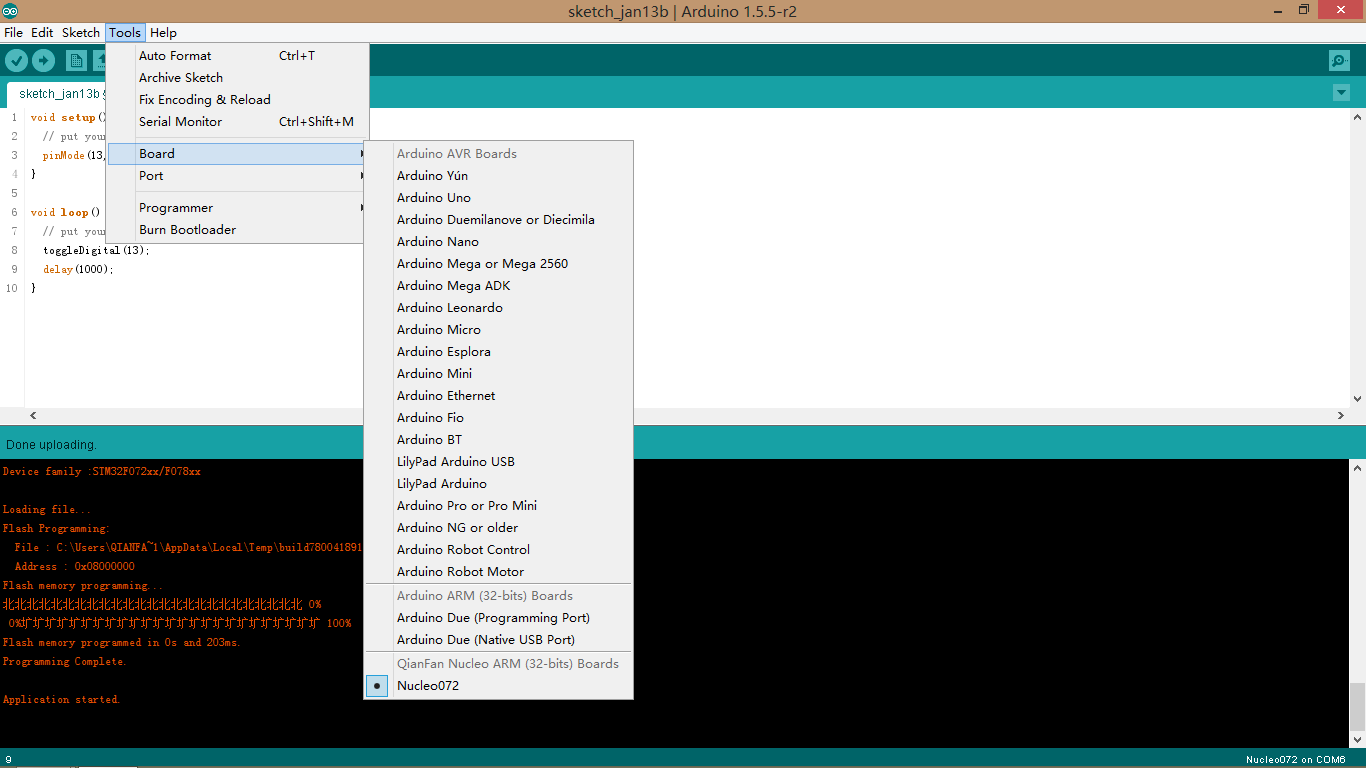Select the Arduino Leonardo board

coord(499,308)
